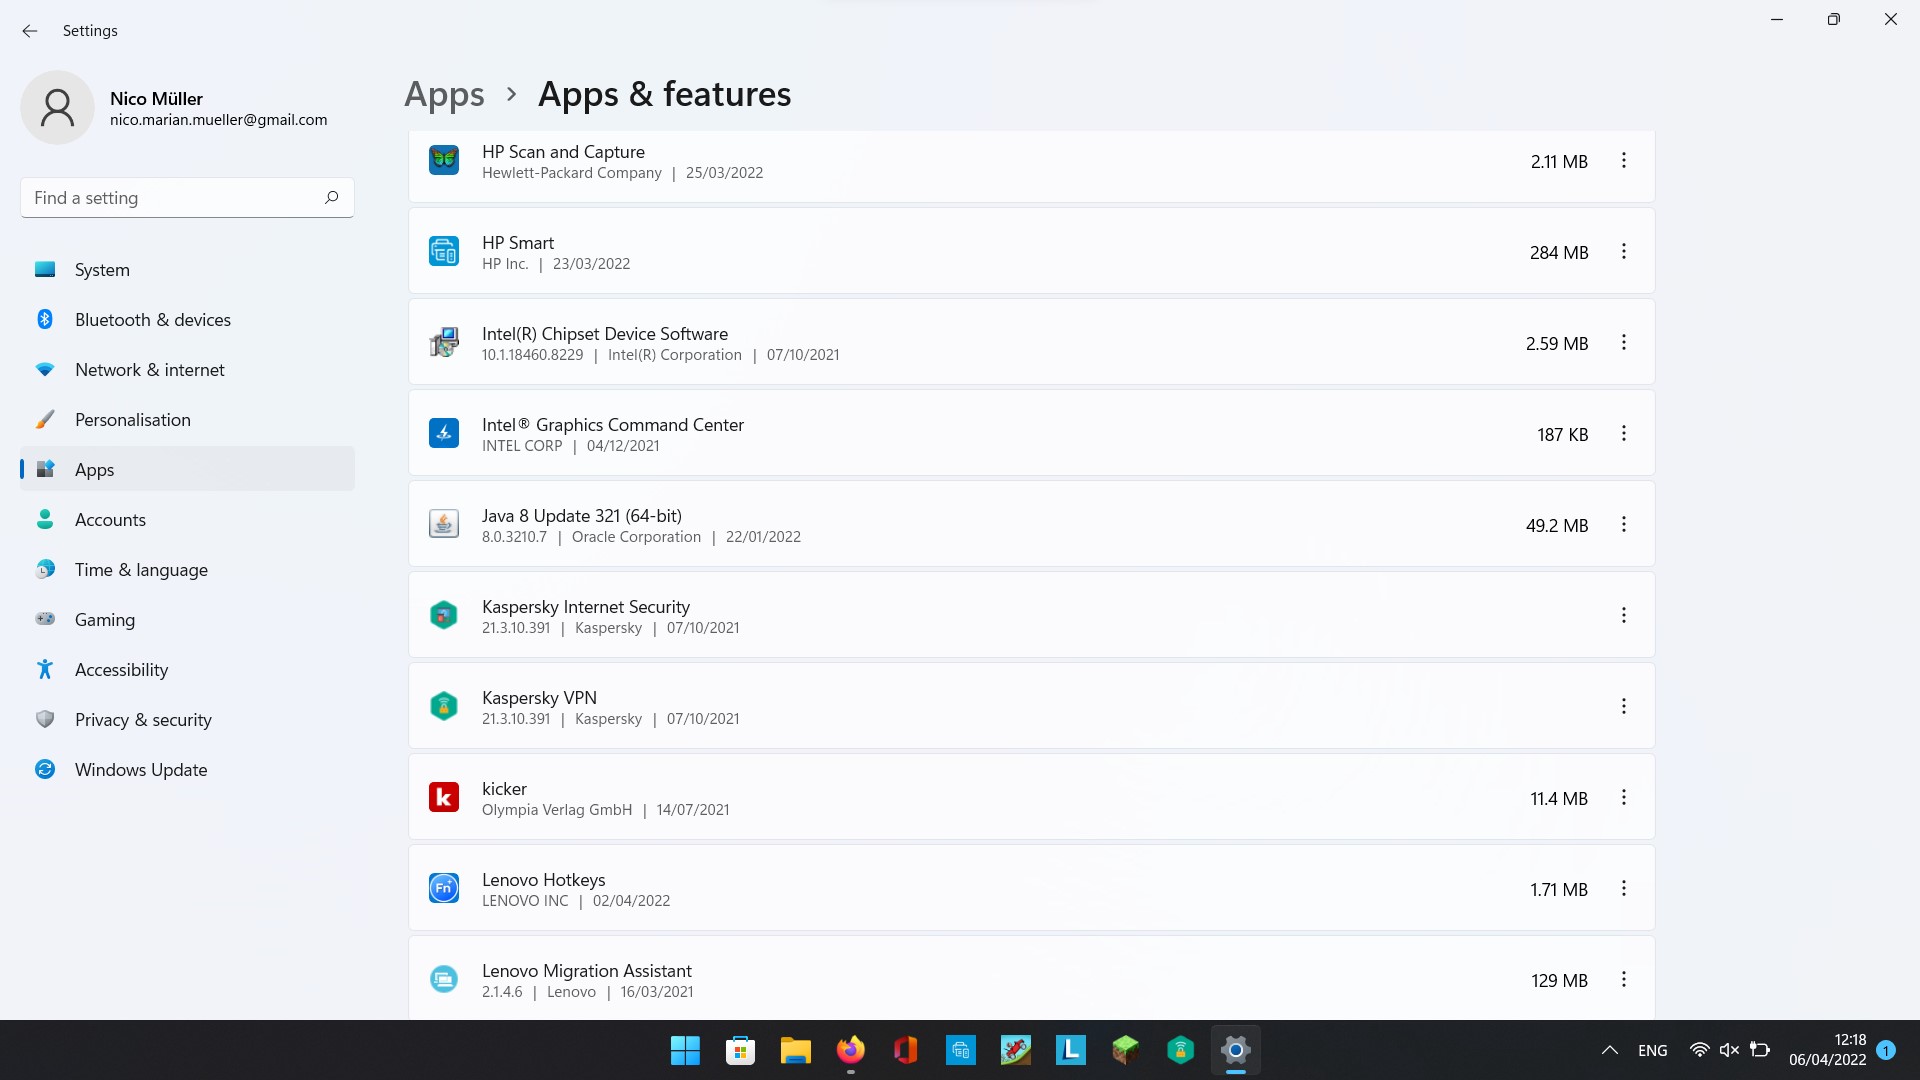Click the back arrow in Settings

30,31
